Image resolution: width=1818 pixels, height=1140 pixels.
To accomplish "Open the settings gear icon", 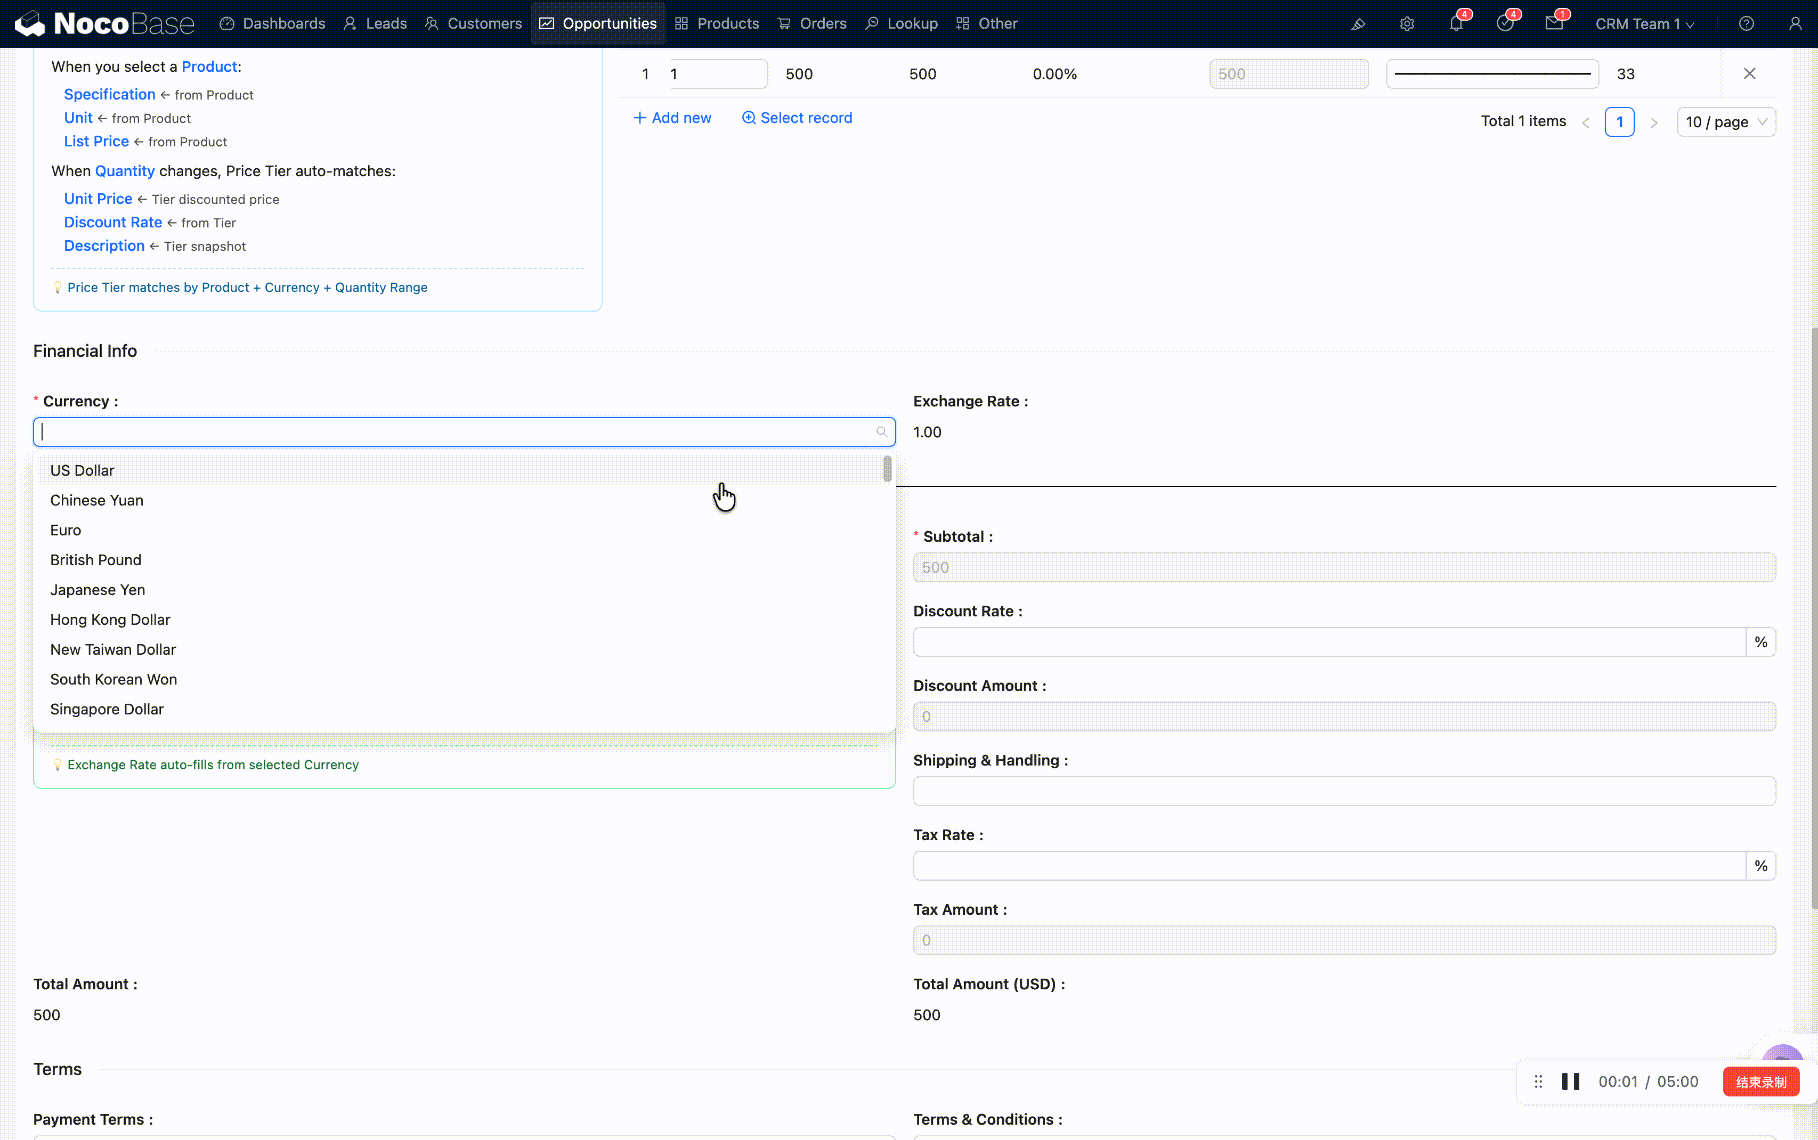I will pos(1407,24).
